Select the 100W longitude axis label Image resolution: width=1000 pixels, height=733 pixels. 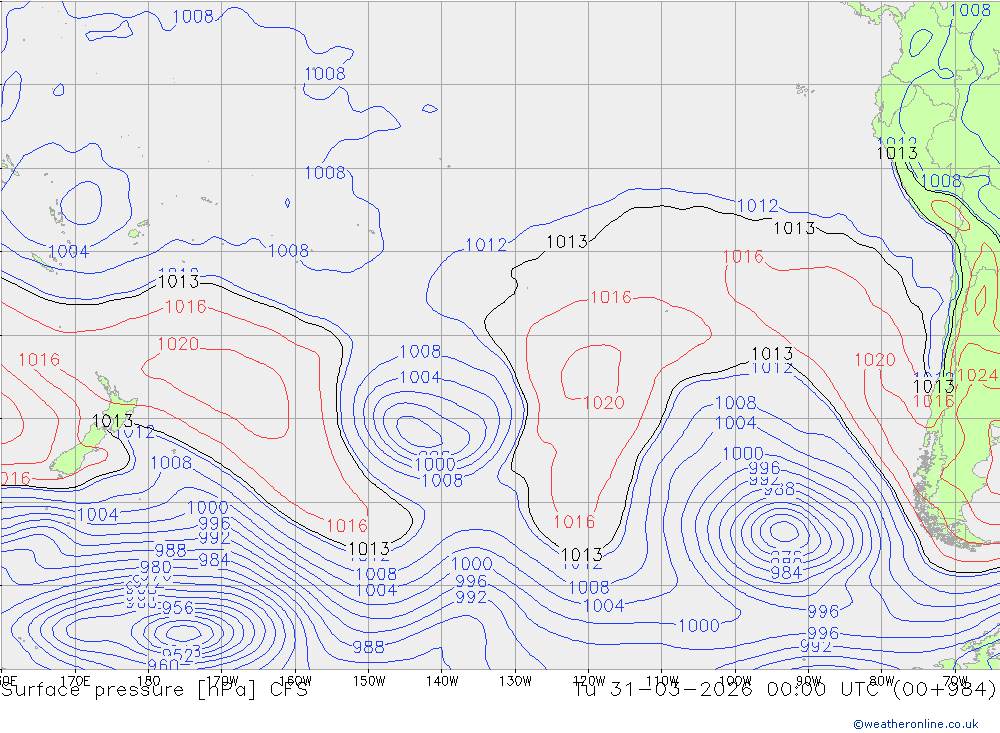click(x=735, y=681)
